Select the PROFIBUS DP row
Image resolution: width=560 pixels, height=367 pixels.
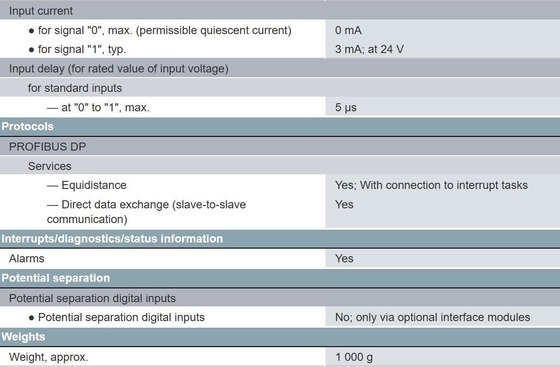click(280, 147)
